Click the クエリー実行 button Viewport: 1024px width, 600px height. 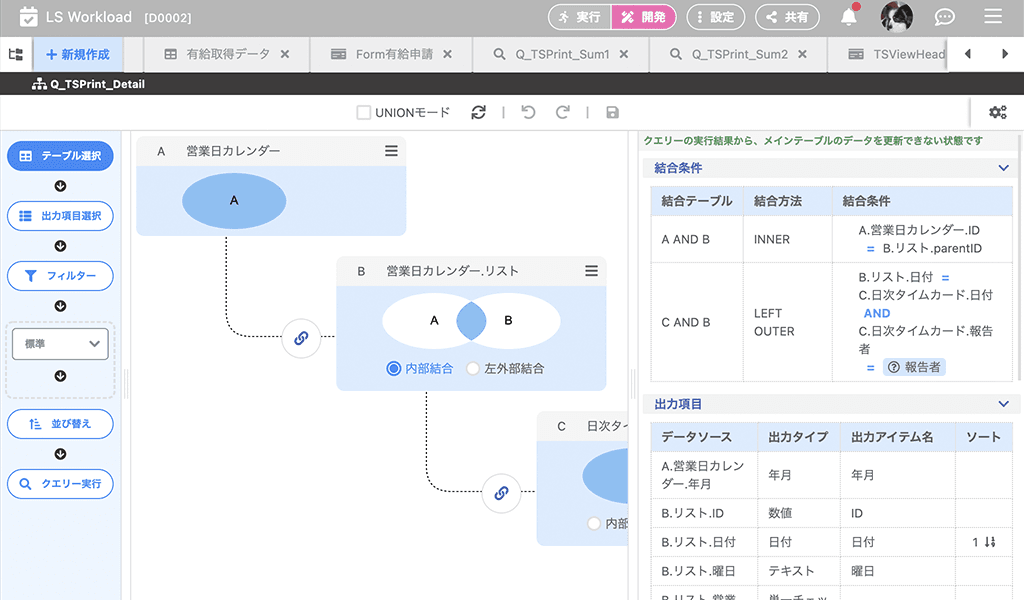pyautogui.click(x=60, y=485)
